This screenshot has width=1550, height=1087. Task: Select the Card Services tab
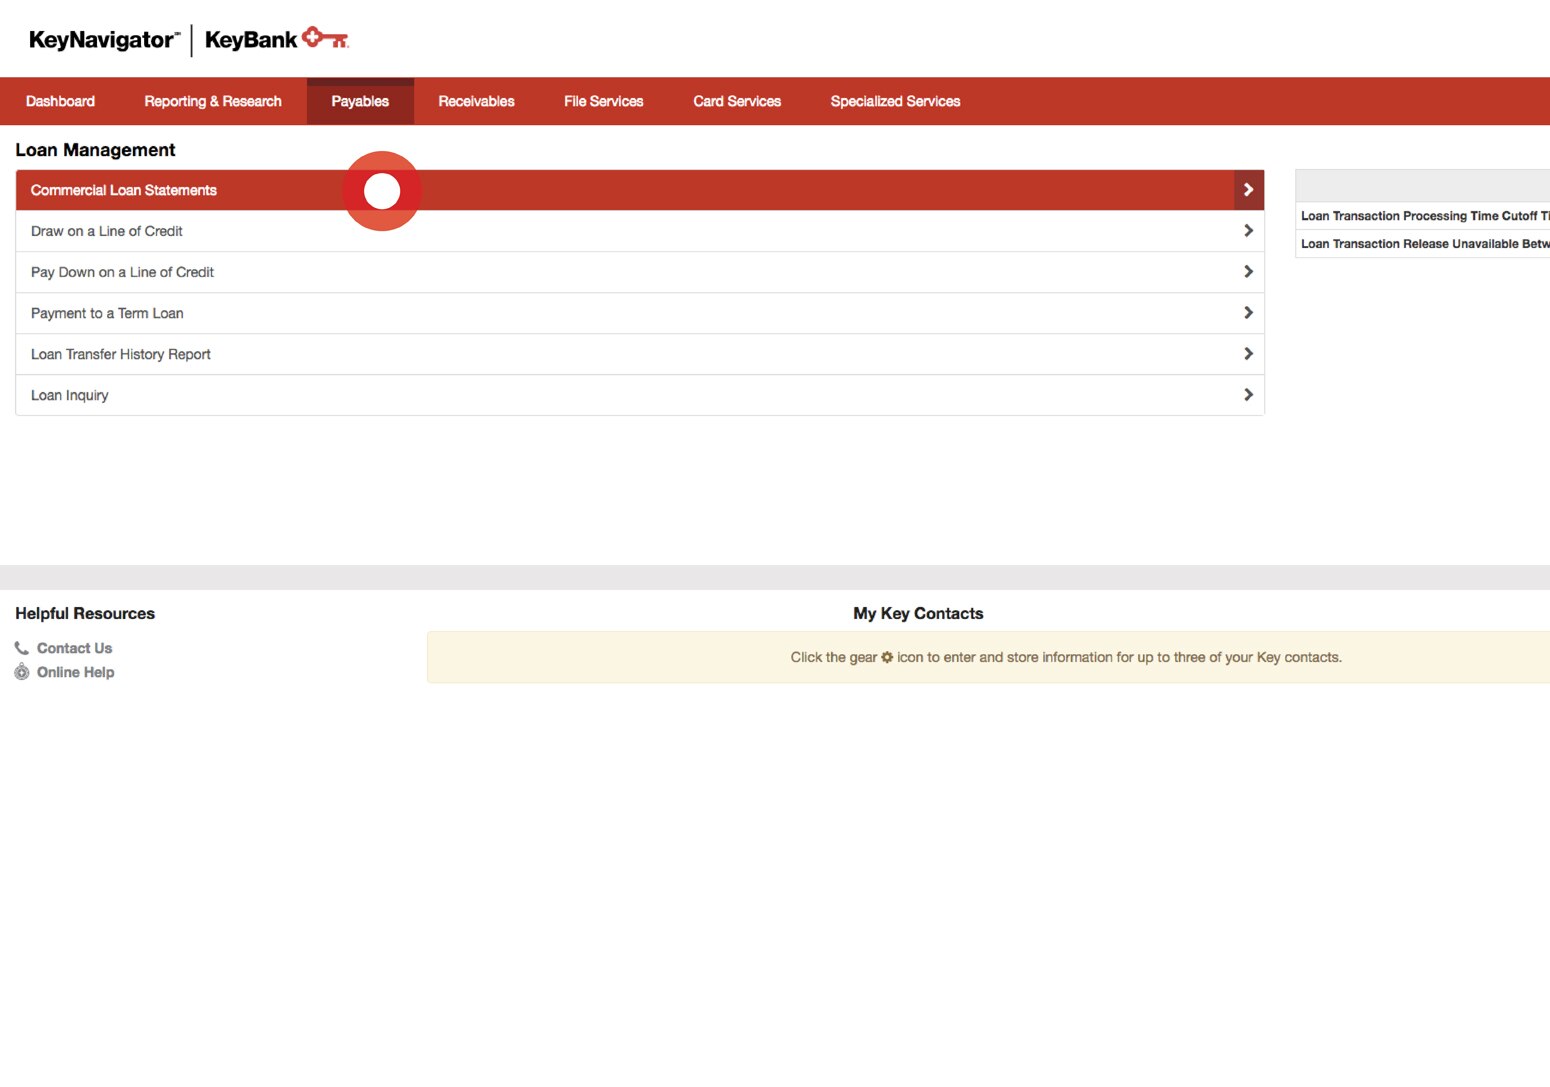[737, 101]
